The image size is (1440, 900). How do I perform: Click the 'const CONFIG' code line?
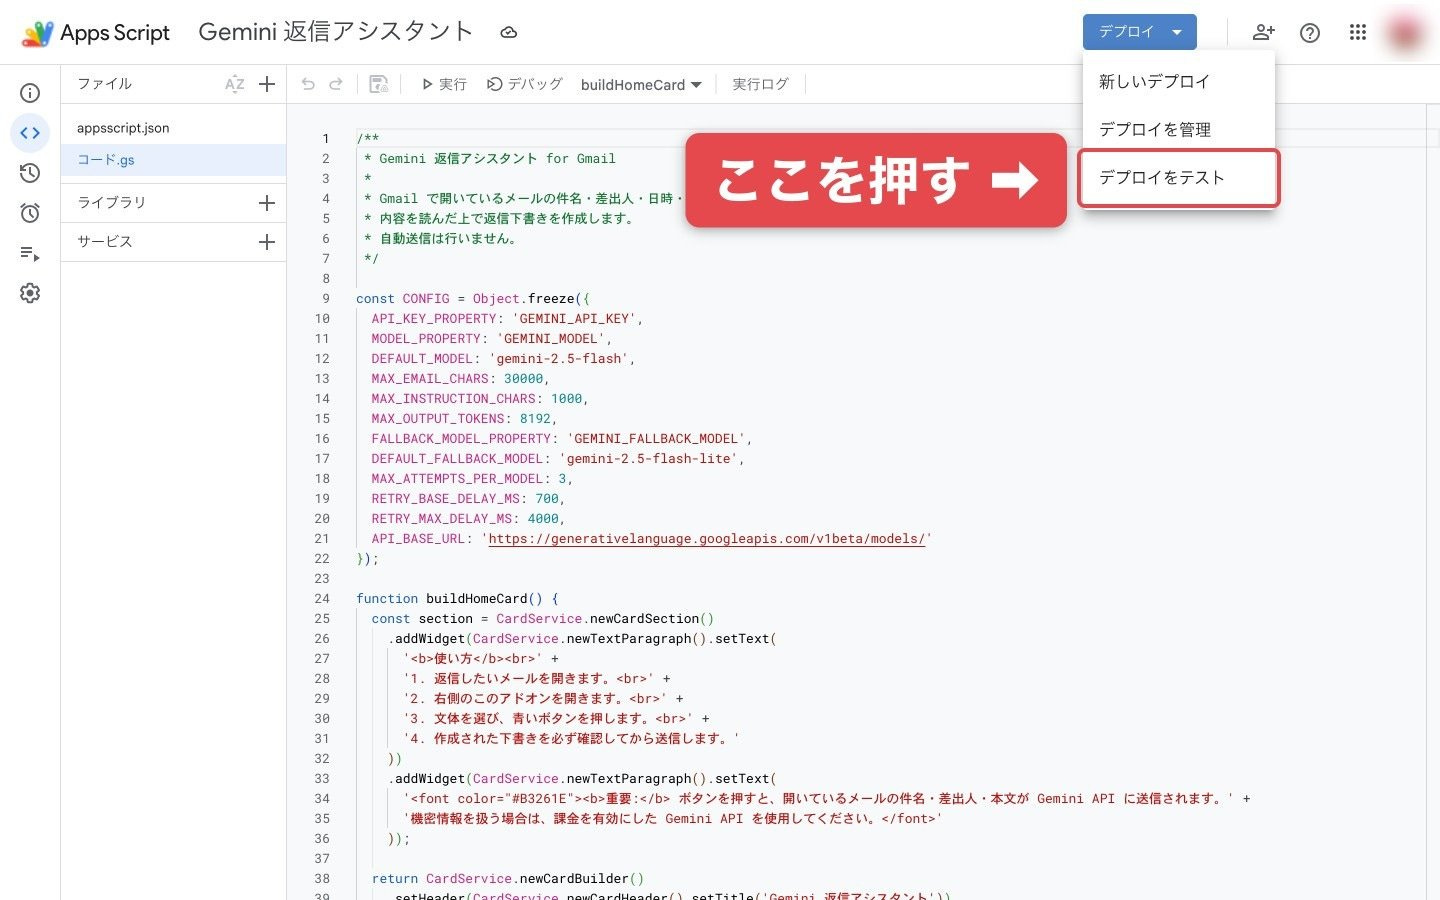tap(473, 299)
